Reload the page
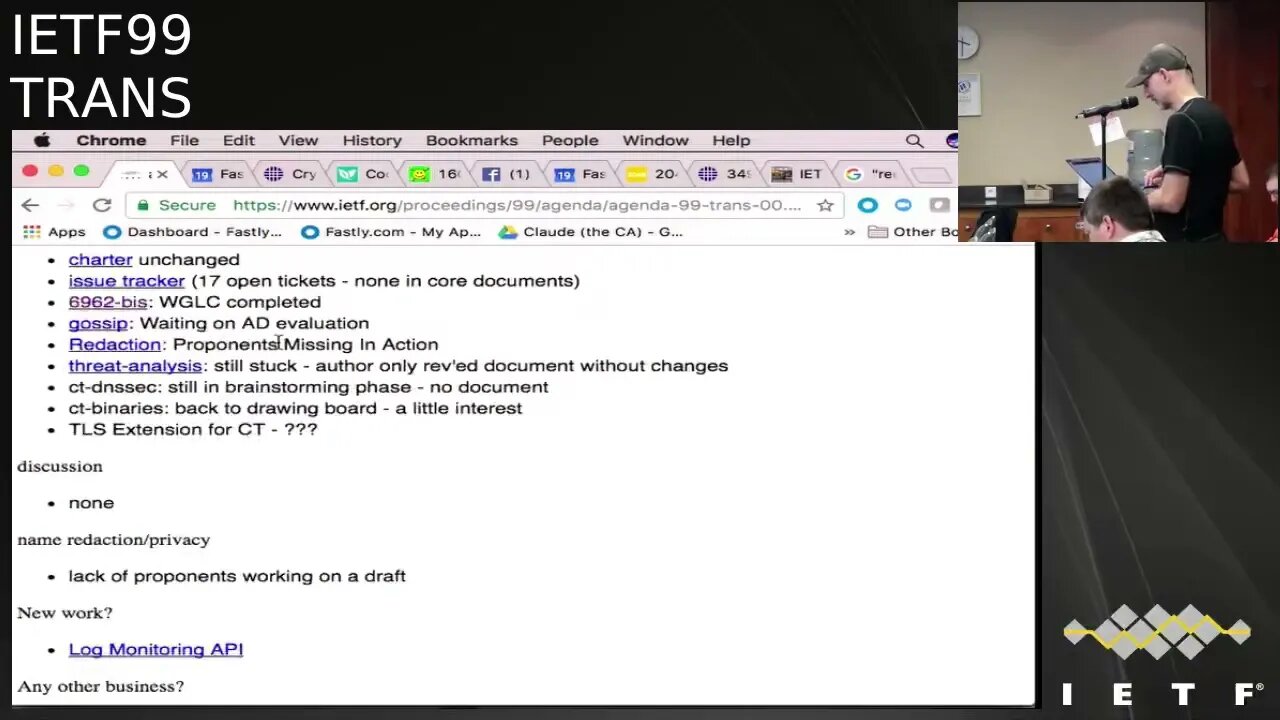The width and height of the screenshot is (1280, 720). pyautogui.click(x=101, y=205)
